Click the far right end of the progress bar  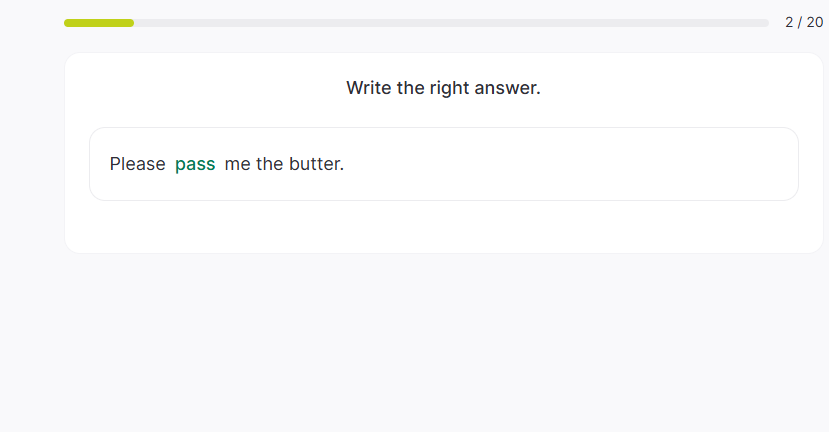coord(764,23)
